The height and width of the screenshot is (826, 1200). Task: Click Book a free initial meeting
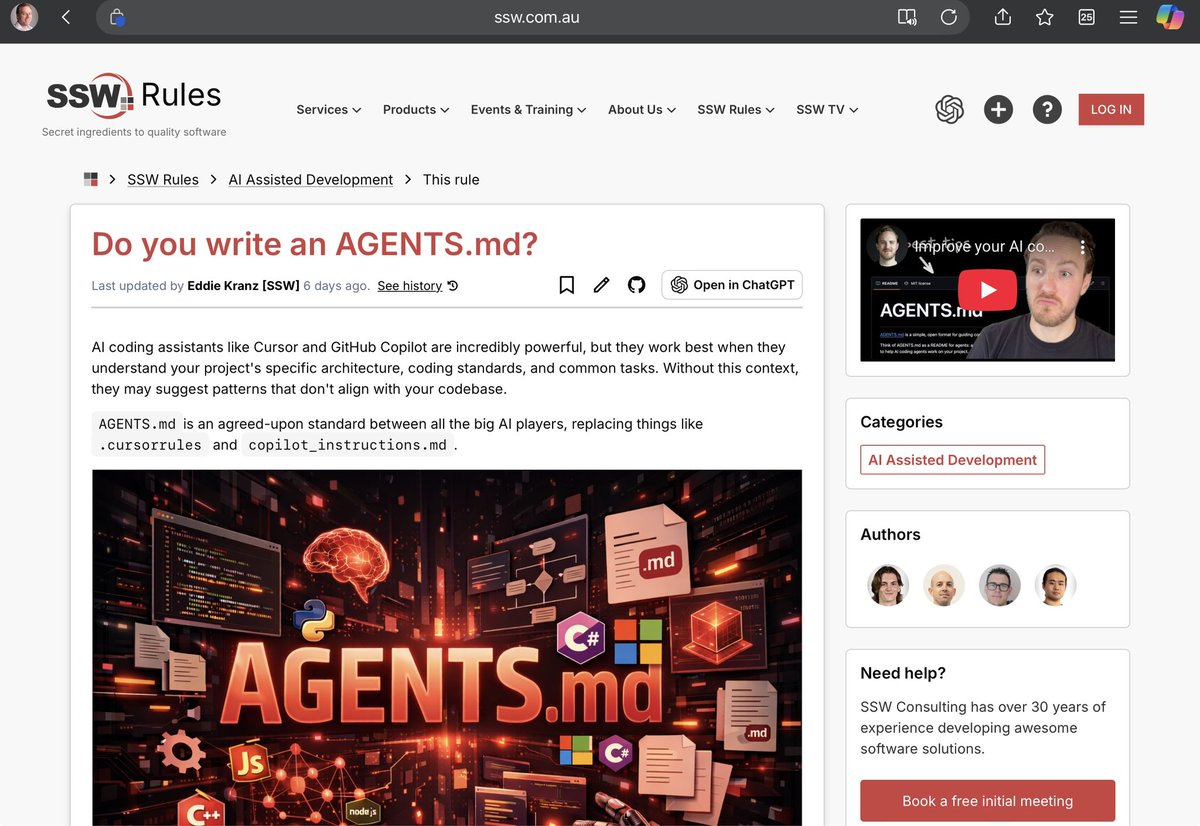coord(987,801)
